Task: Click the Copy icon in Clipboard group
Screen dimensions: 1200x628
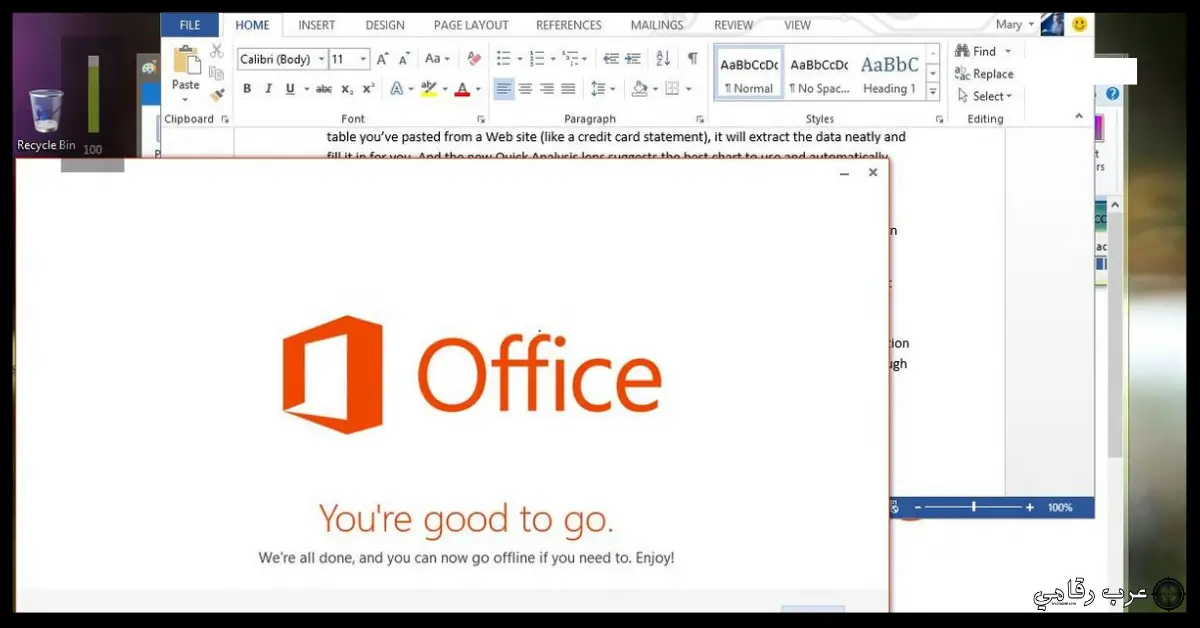Action: click(x=216, y=73)
